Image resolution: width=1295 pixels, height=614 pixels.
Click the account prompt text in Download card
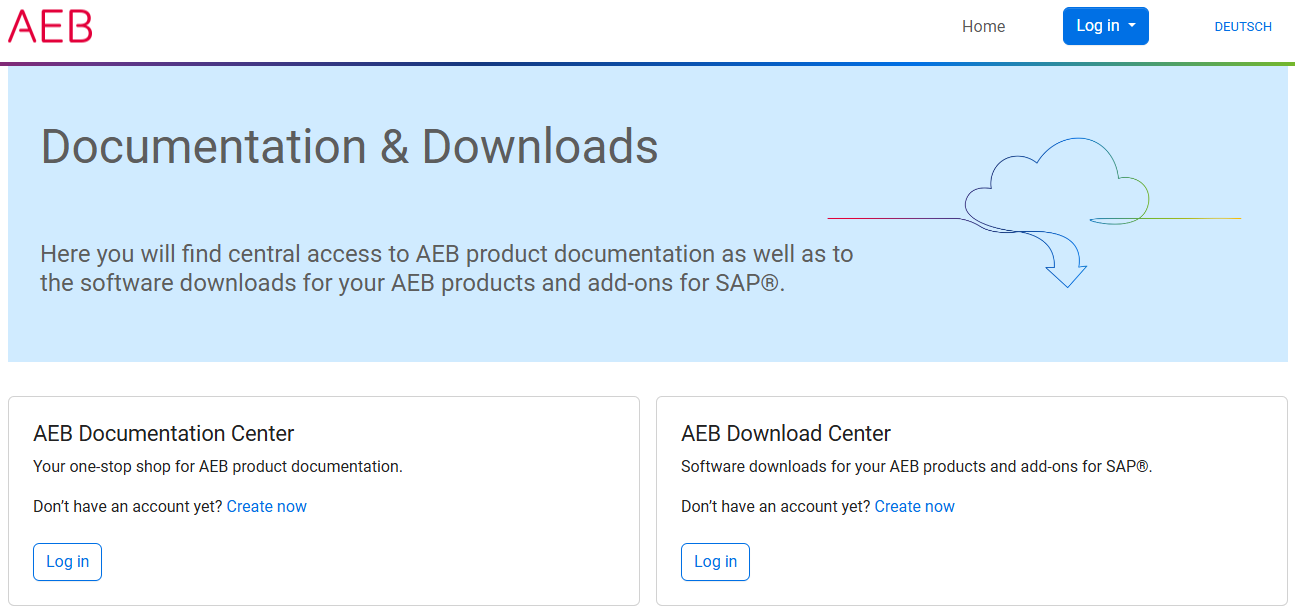[776, 506]
